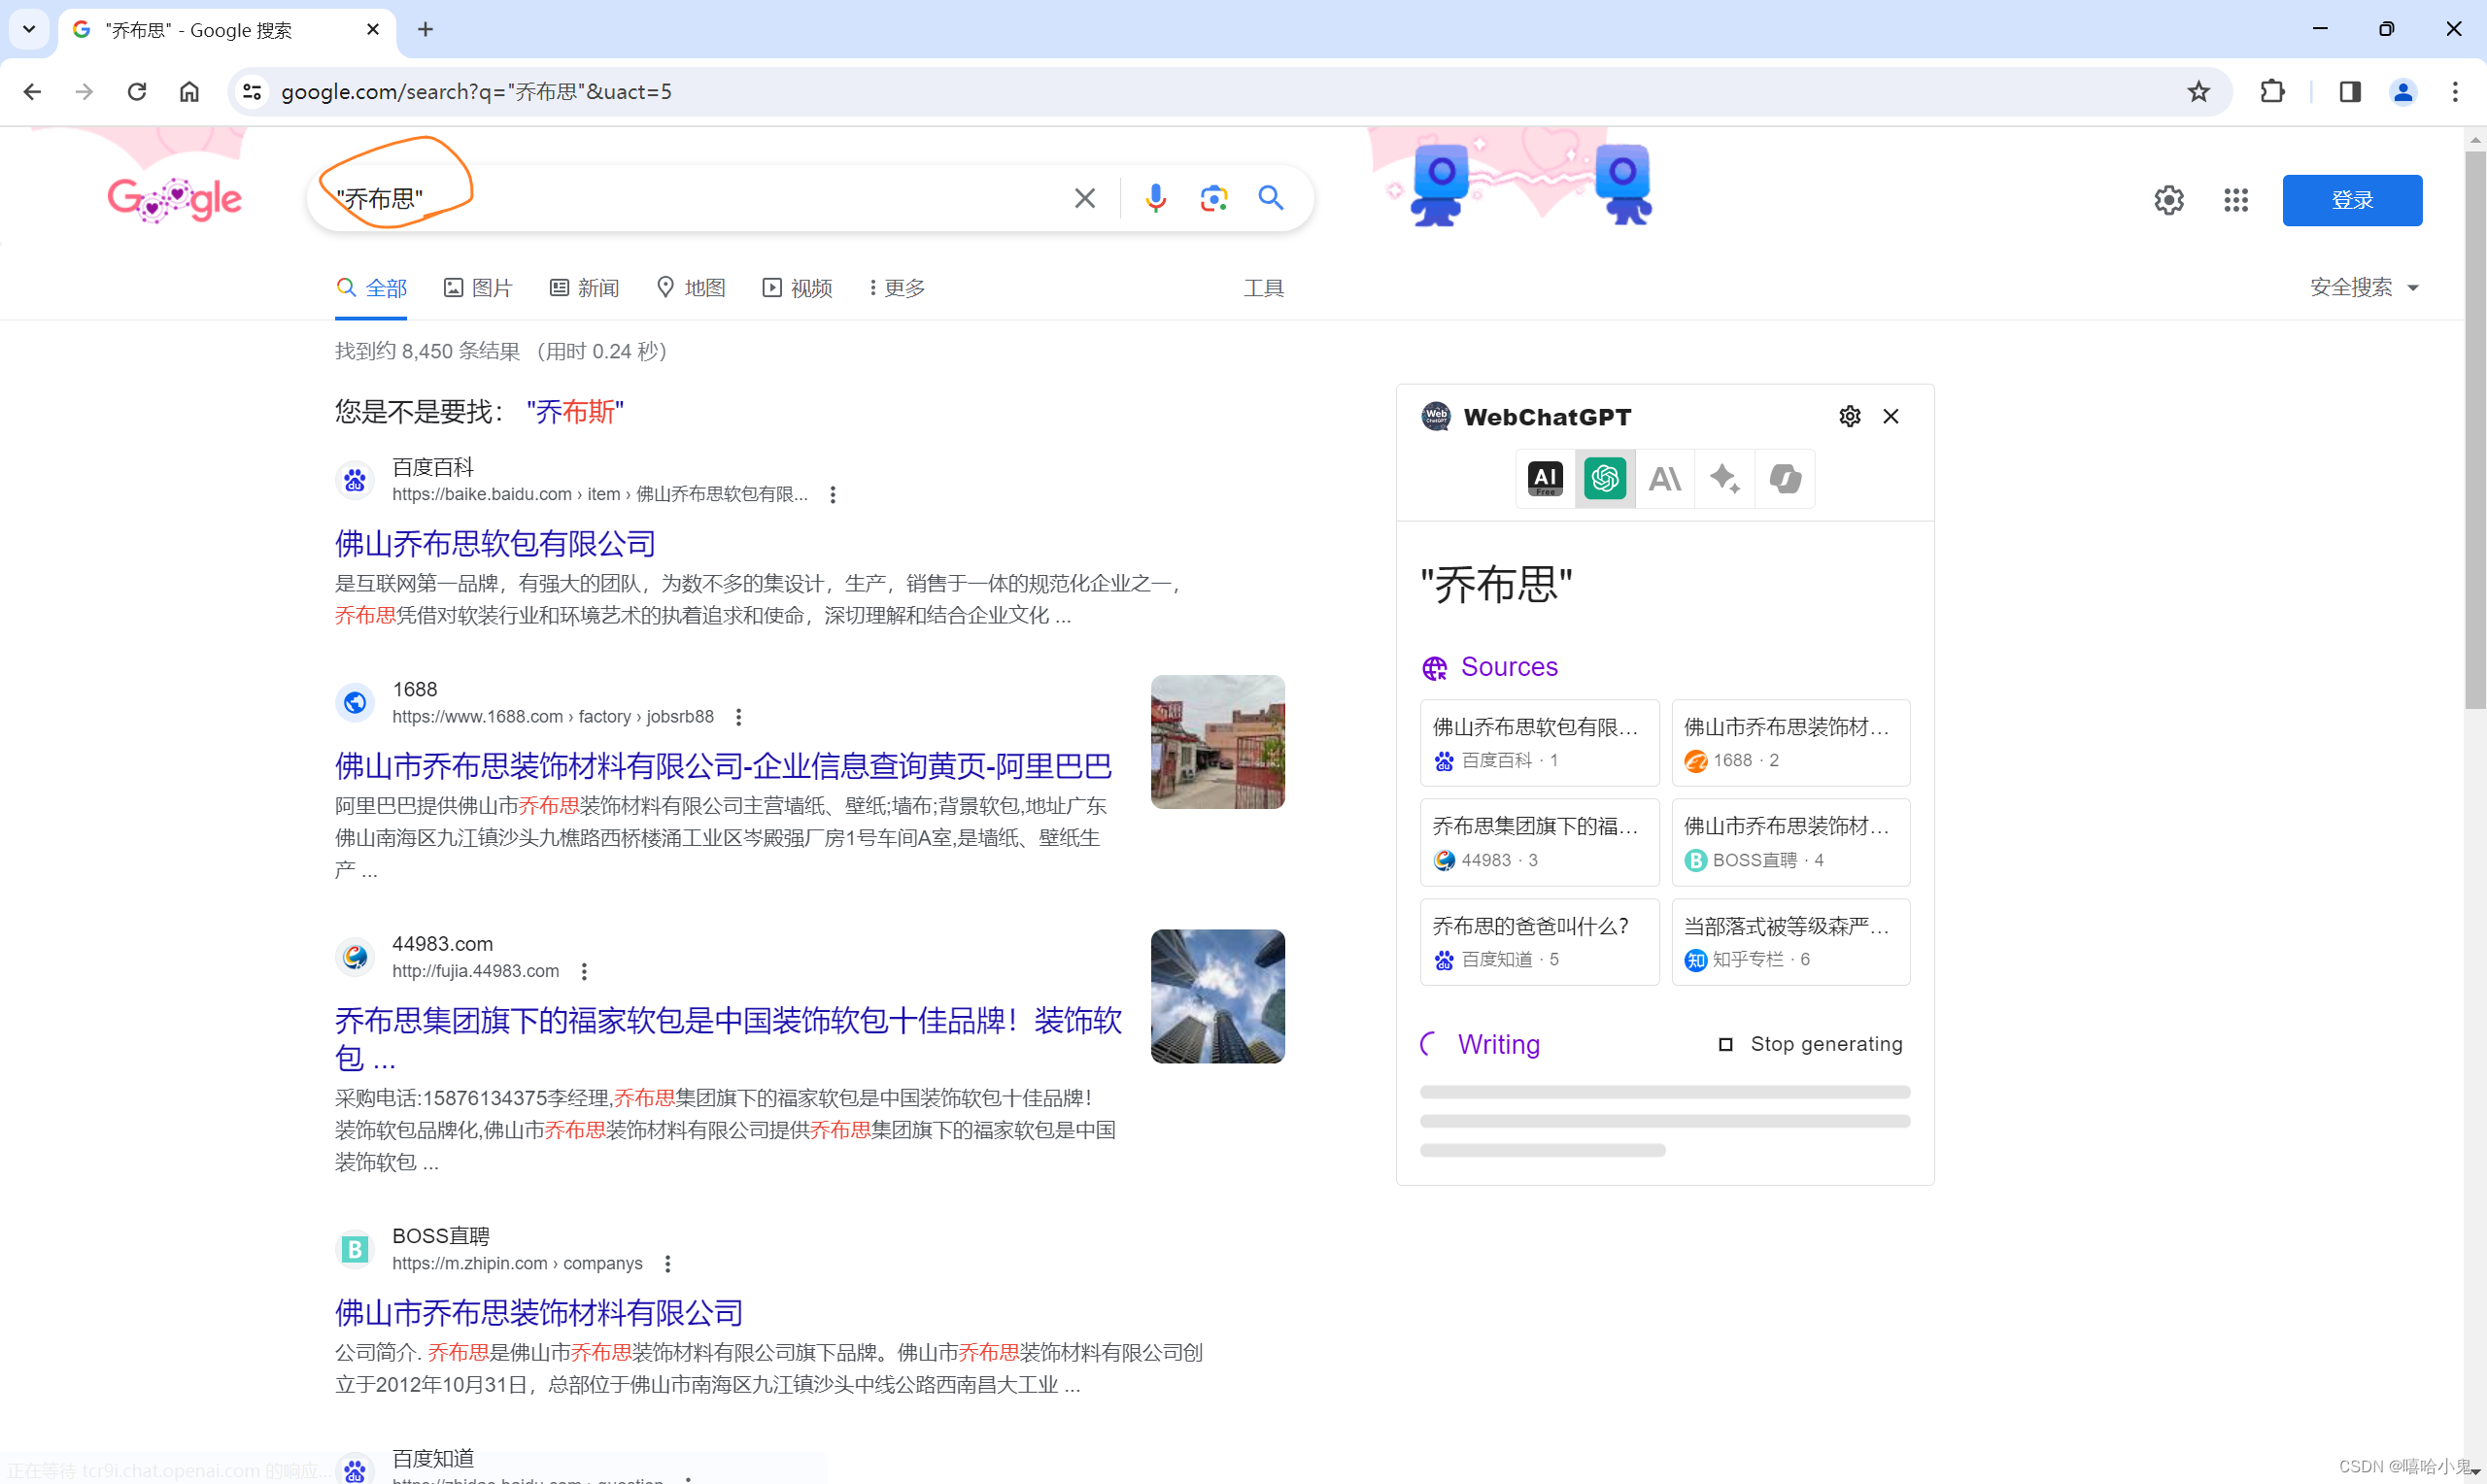
Task: Open 乔布思集团旗下的福家软包 result link
Action: pos(728,1039)
